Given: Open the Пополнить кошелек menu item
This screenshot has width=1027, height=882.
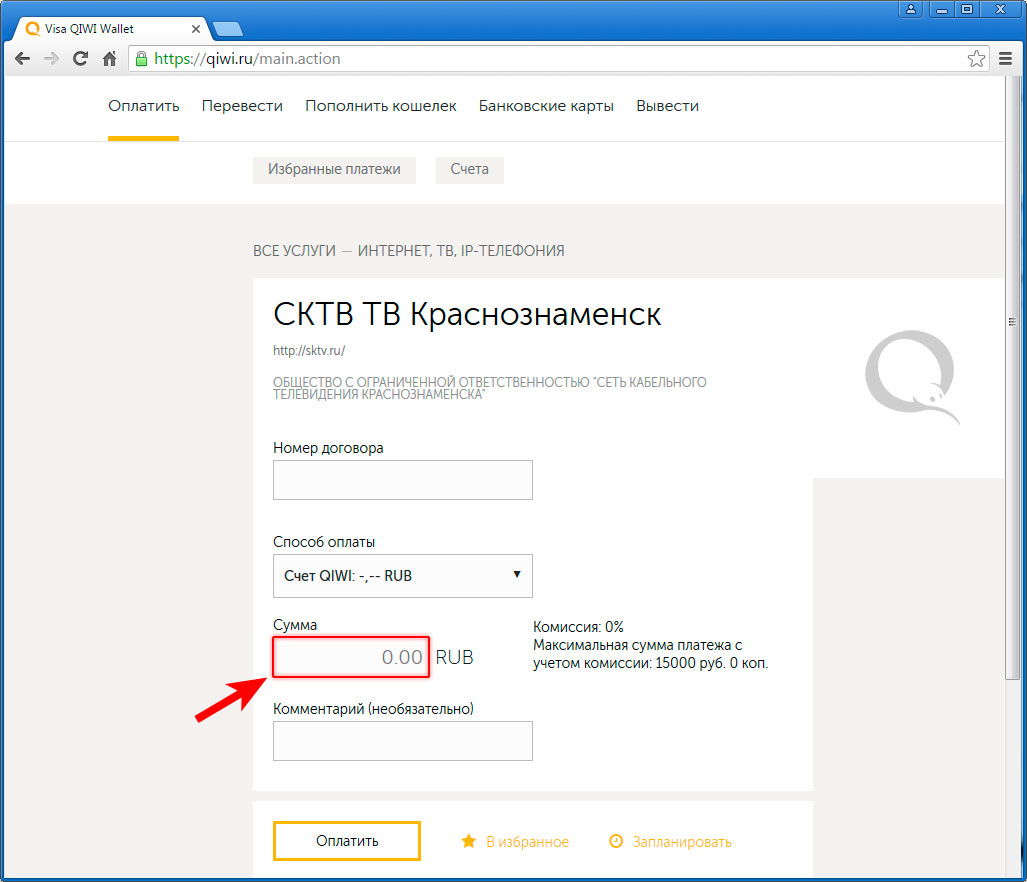Looking at the screenshot, I should [381, 106].
